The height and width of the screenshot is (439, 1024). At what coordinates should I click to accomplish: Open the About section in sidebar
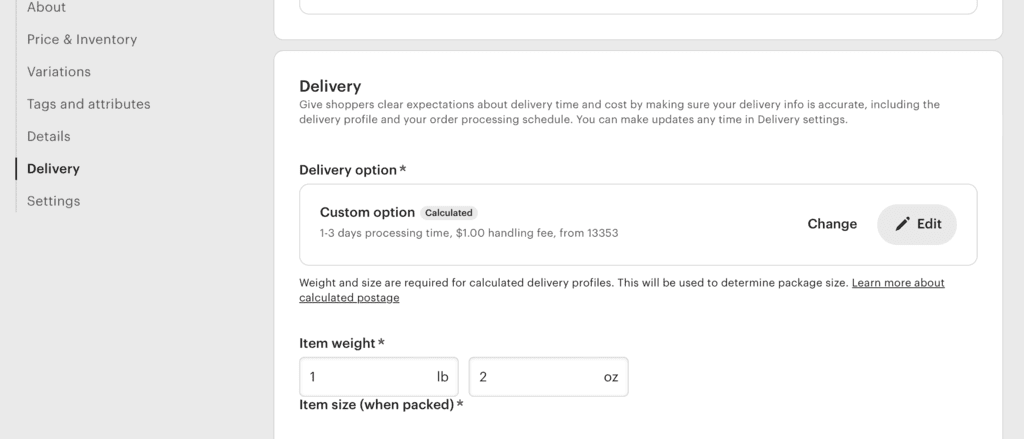tap(46, 8)
